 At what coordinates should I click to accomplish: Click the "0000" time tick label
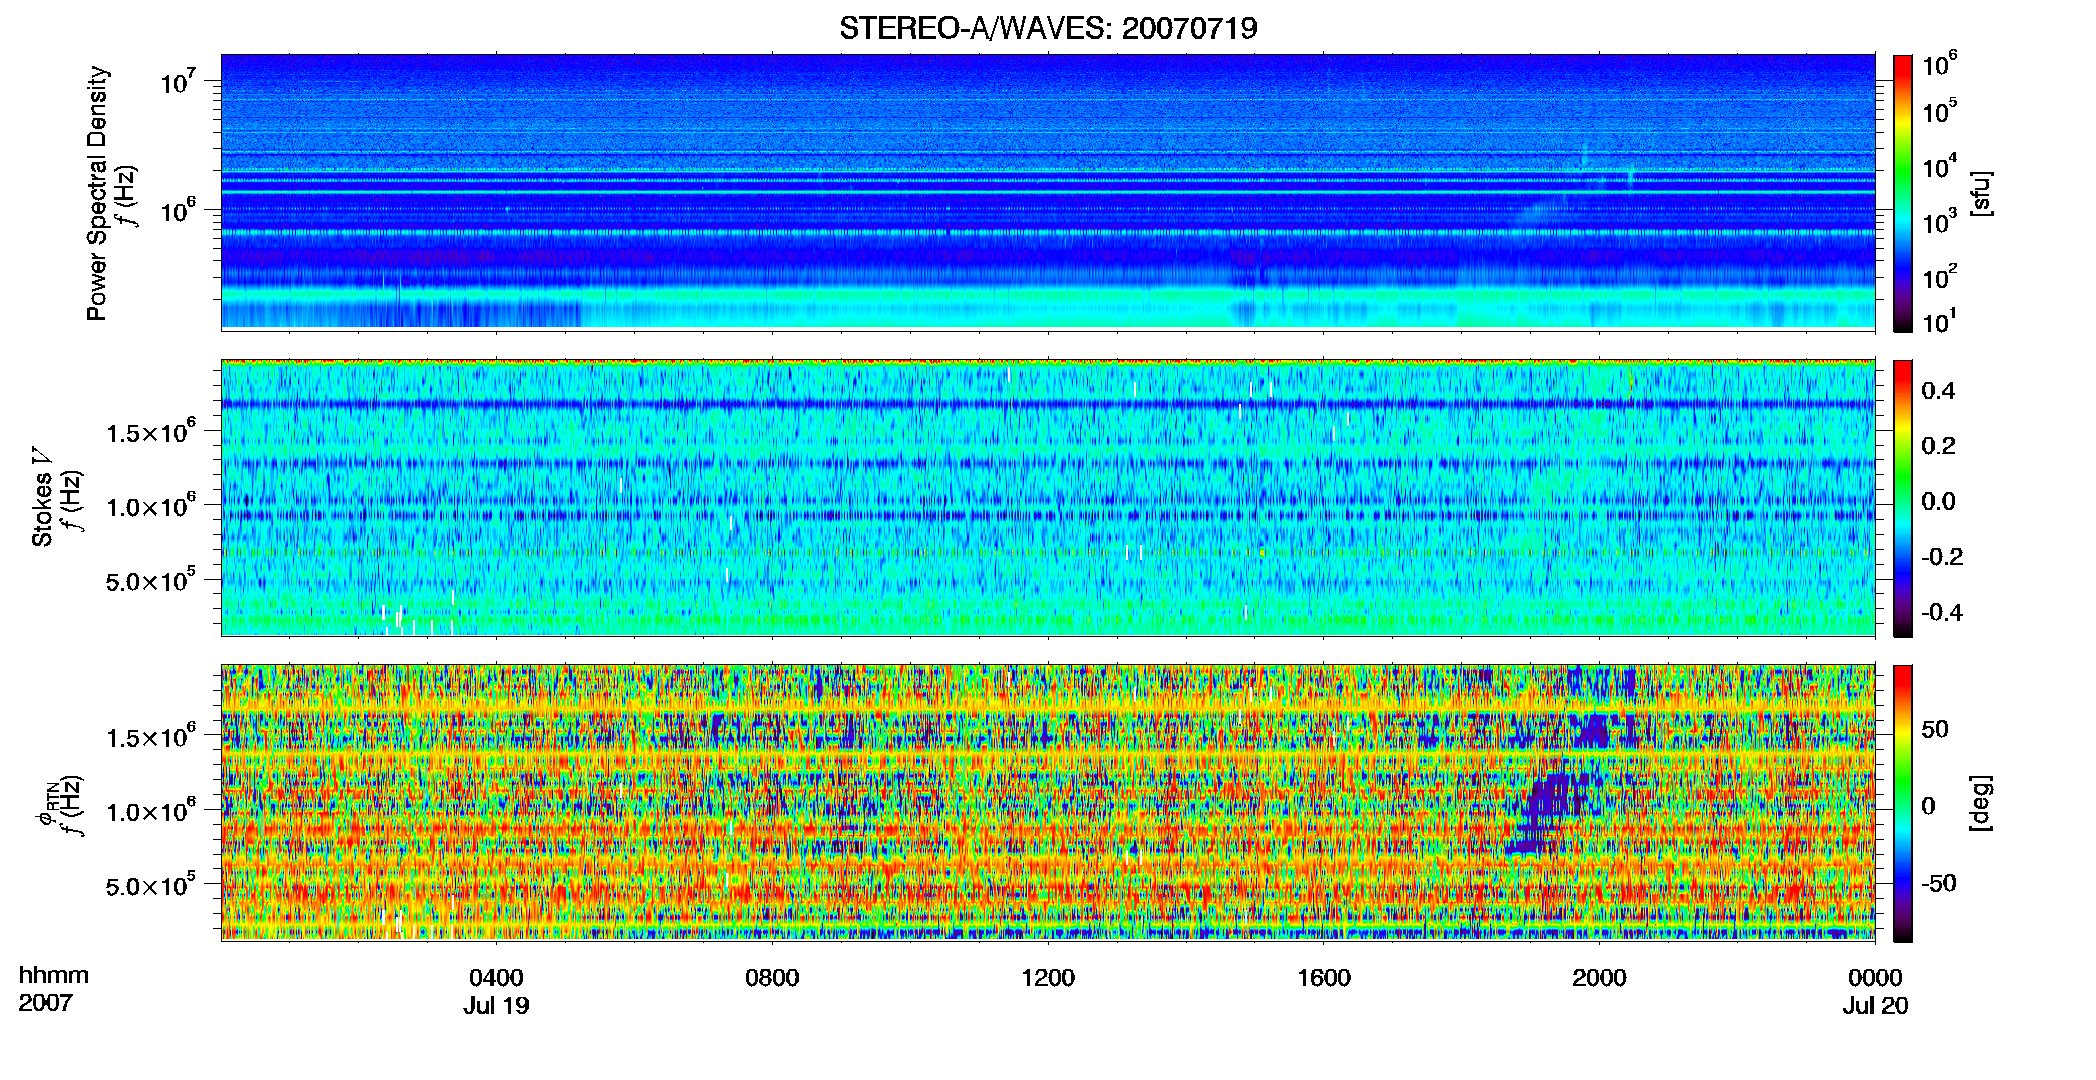[1875, 977]
